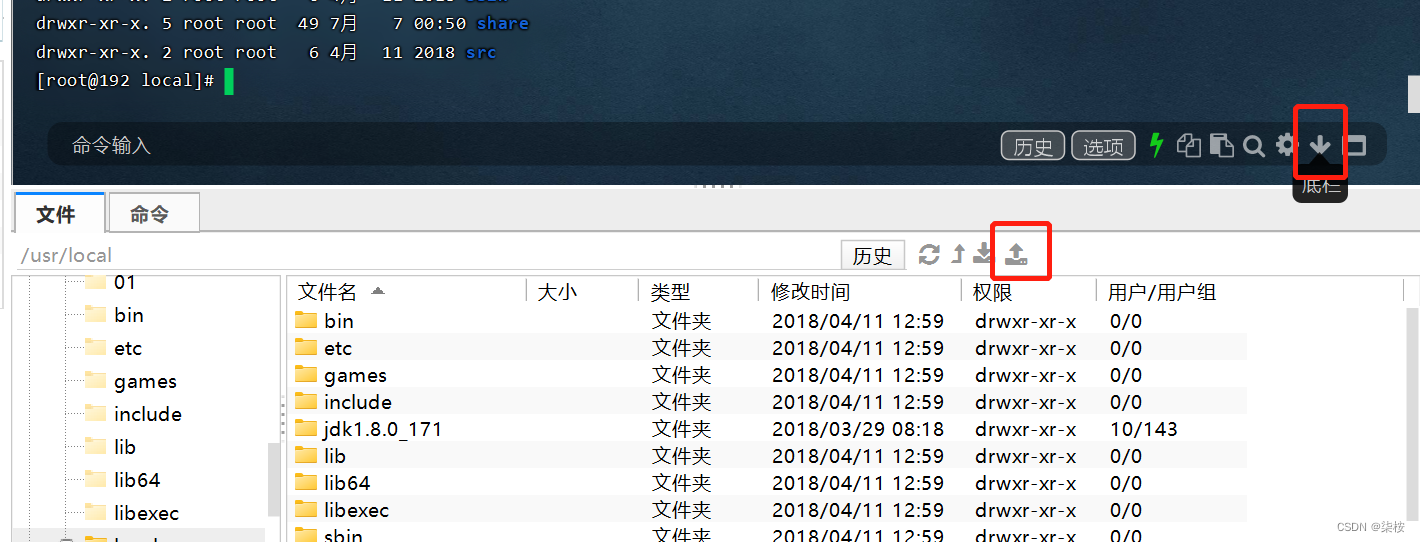This screenshot has height=542, width=1420.
Task: Open the terminal command 历史 button
Action: (x=1033, y=146)
